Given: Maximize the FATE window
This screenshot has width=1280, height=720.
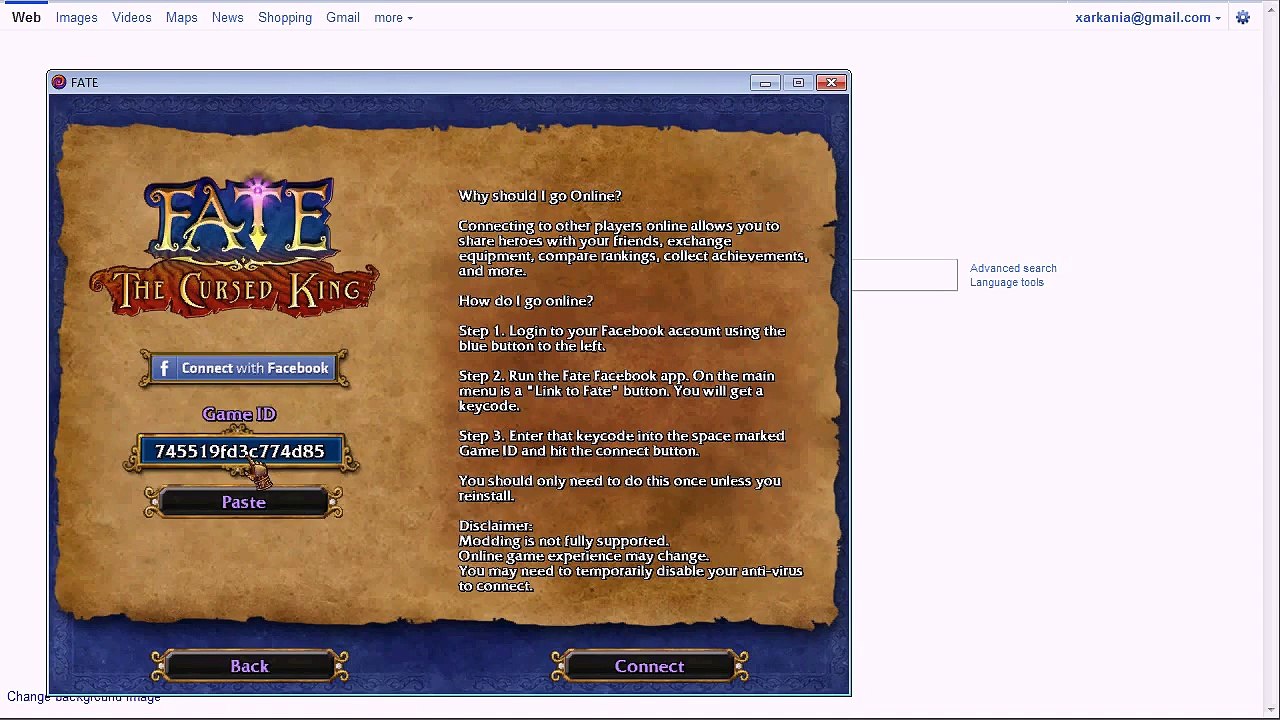Looking at the screenshot, I should click(798, 82).
